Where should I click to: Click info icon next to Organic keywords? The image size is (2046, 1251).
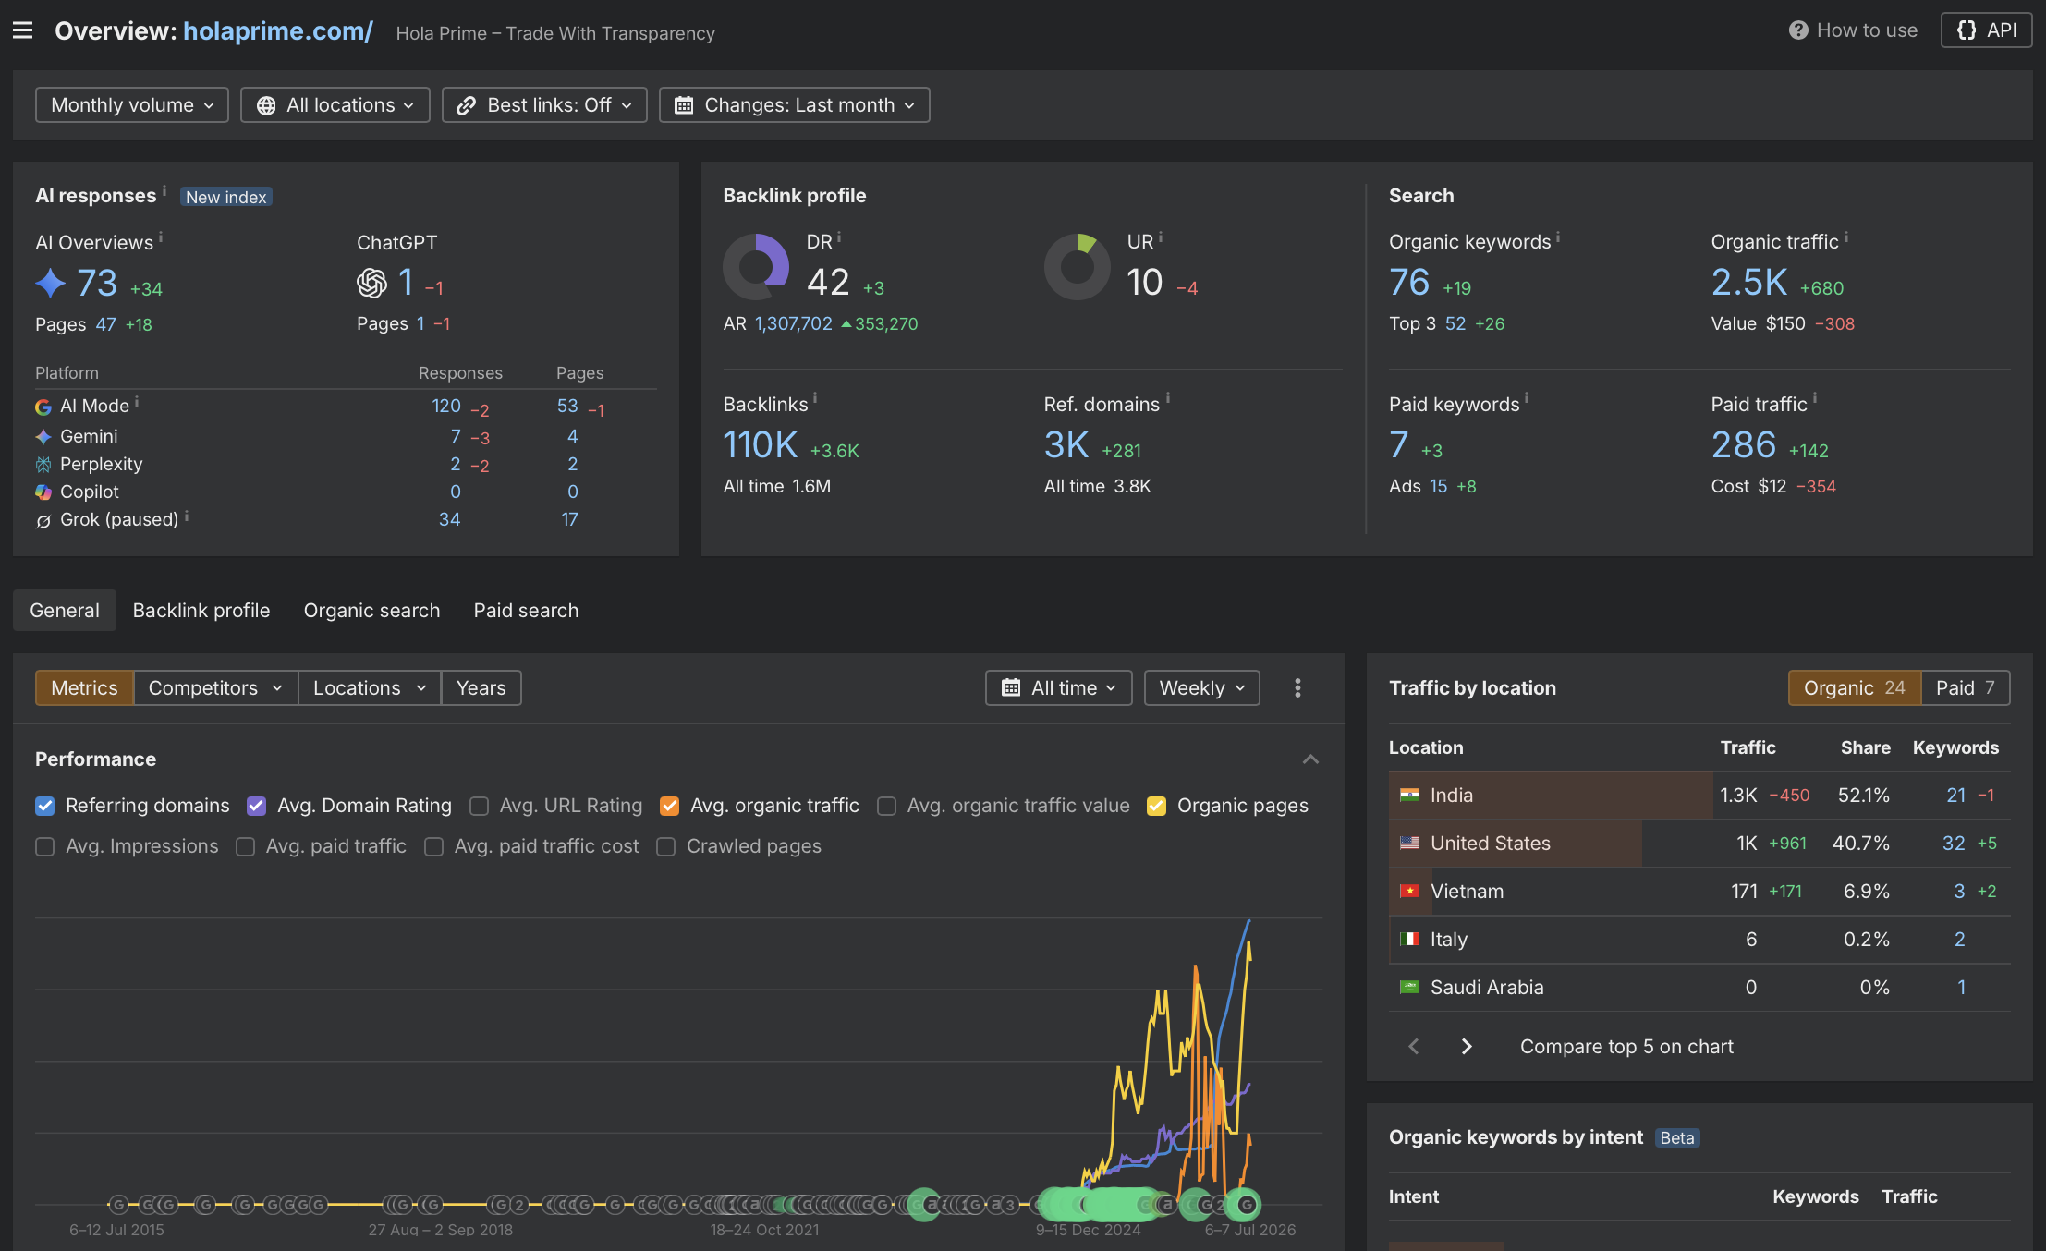pos(1558,237)
